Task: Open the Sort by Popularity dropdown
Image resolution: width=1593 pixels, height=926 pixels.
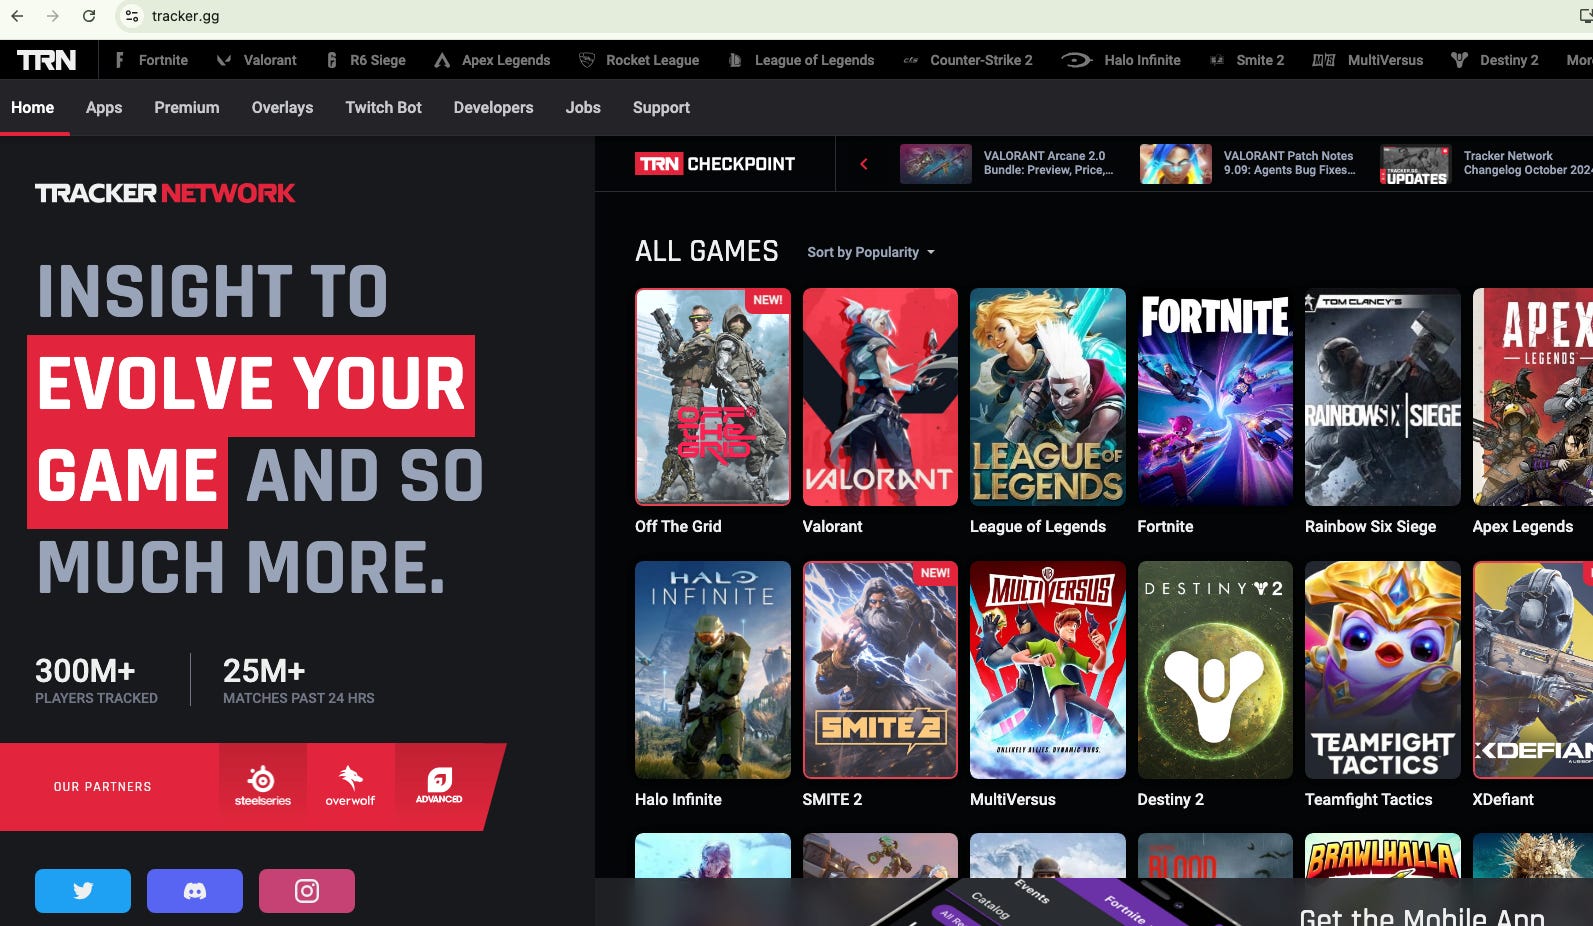Action: [871, 252]
